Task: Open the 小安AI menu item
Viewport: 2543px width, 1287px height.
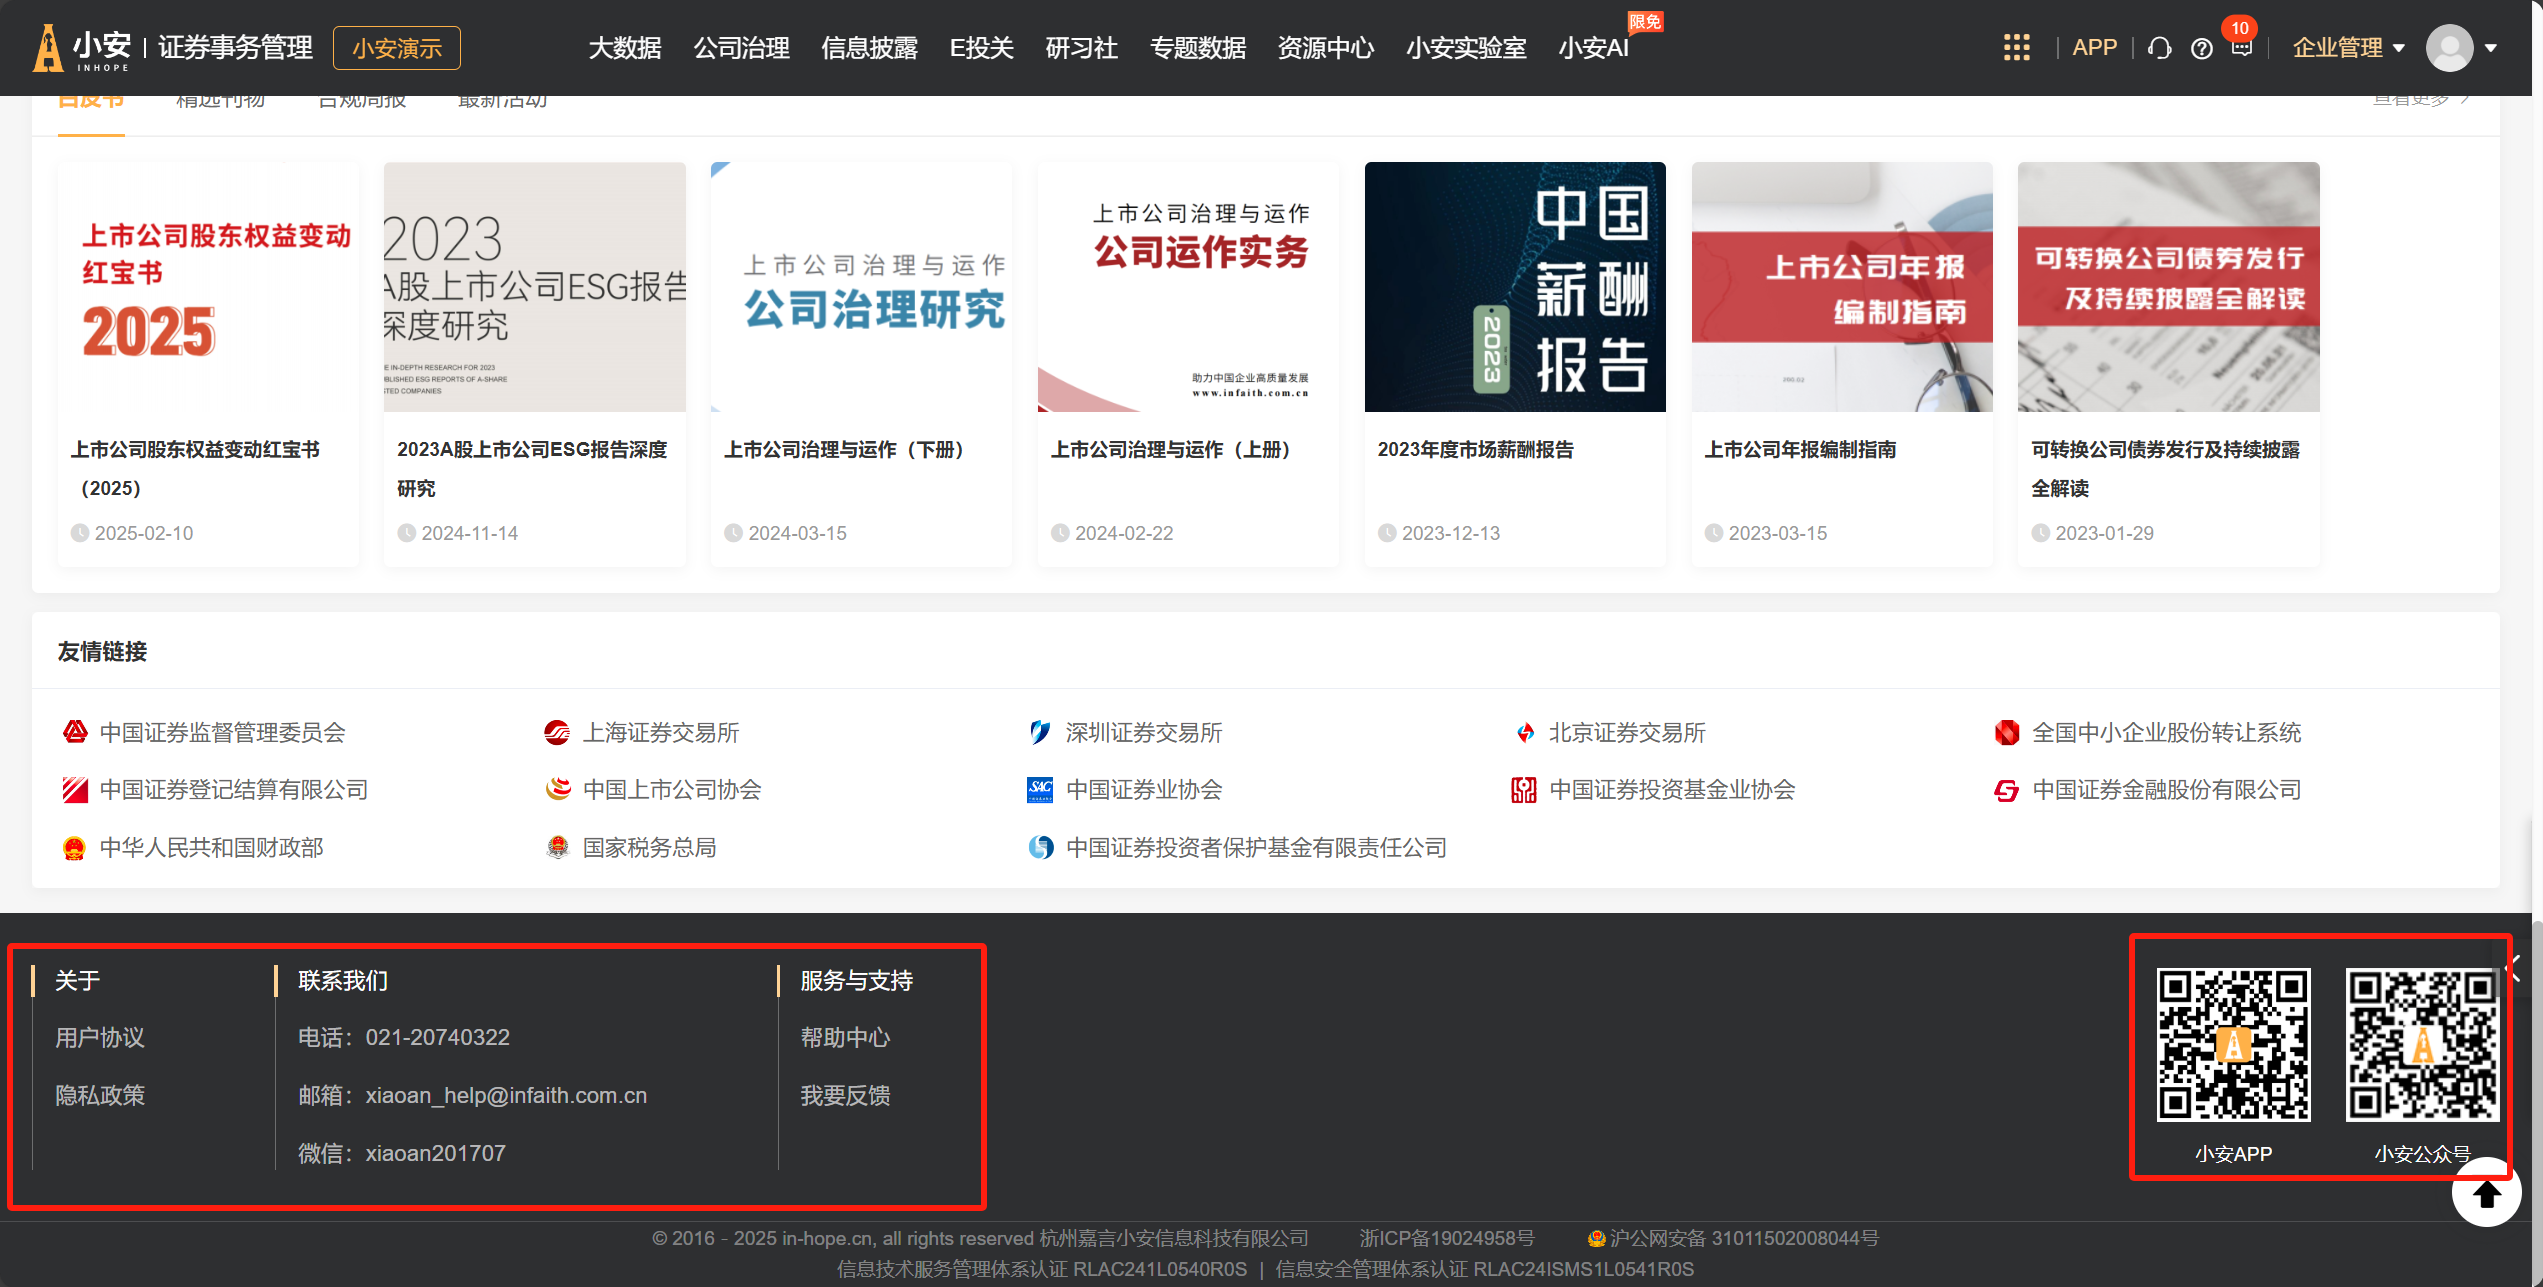Action: click(x=1594, y=48)
